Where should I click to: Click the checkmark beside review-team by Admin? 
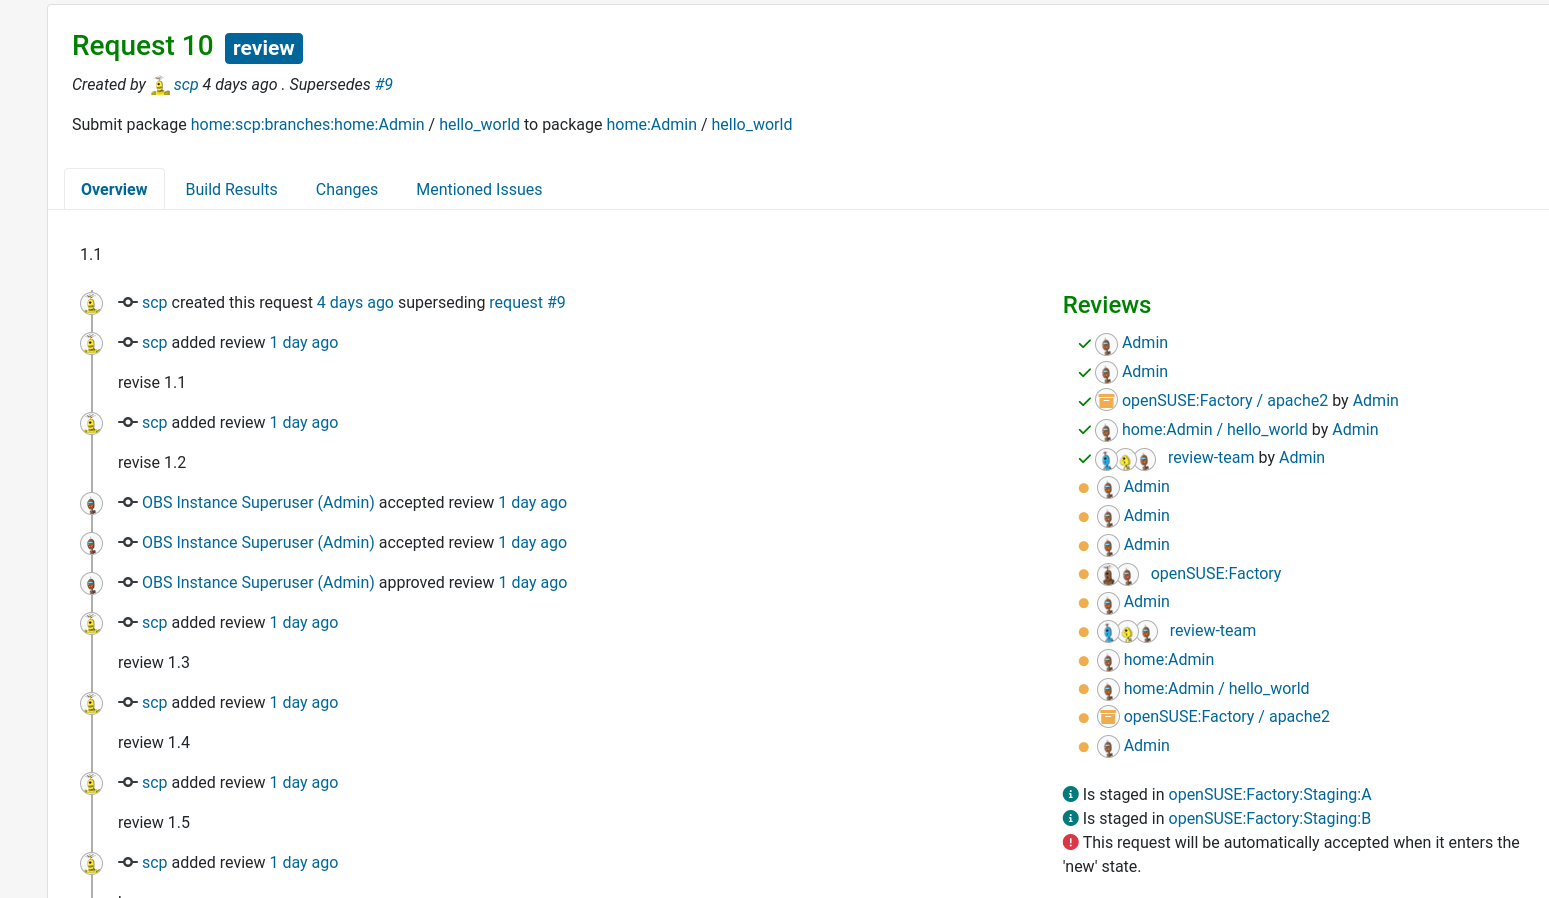[1084, 458]
